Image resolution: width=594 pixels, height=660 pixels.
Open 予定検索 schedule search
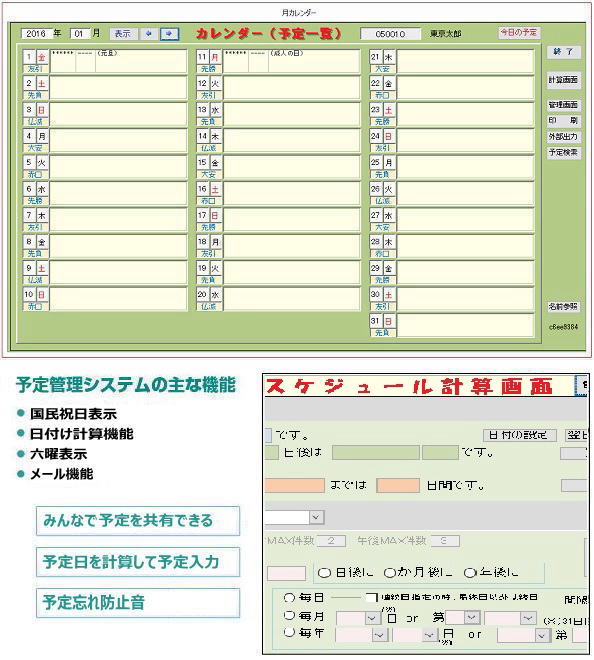[564, 152]
